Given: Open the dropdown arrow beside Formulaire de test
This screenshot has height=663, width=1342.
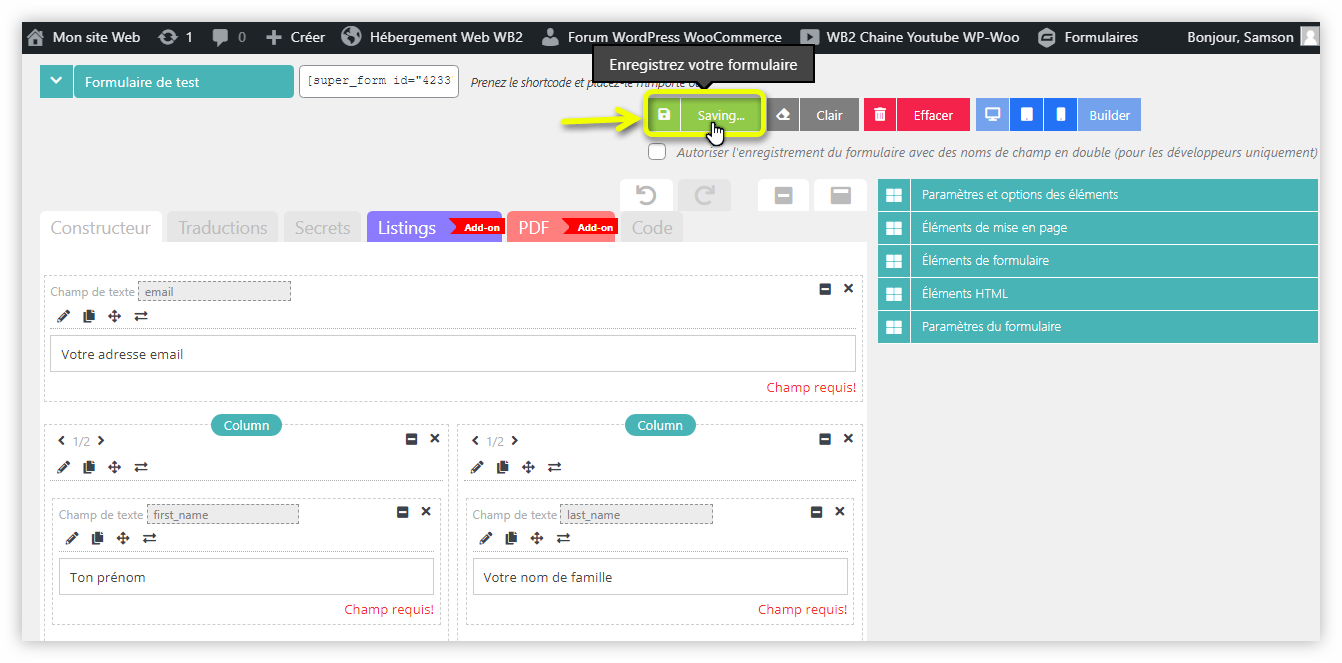Looking at the screenshot, I should click(56, 82).
